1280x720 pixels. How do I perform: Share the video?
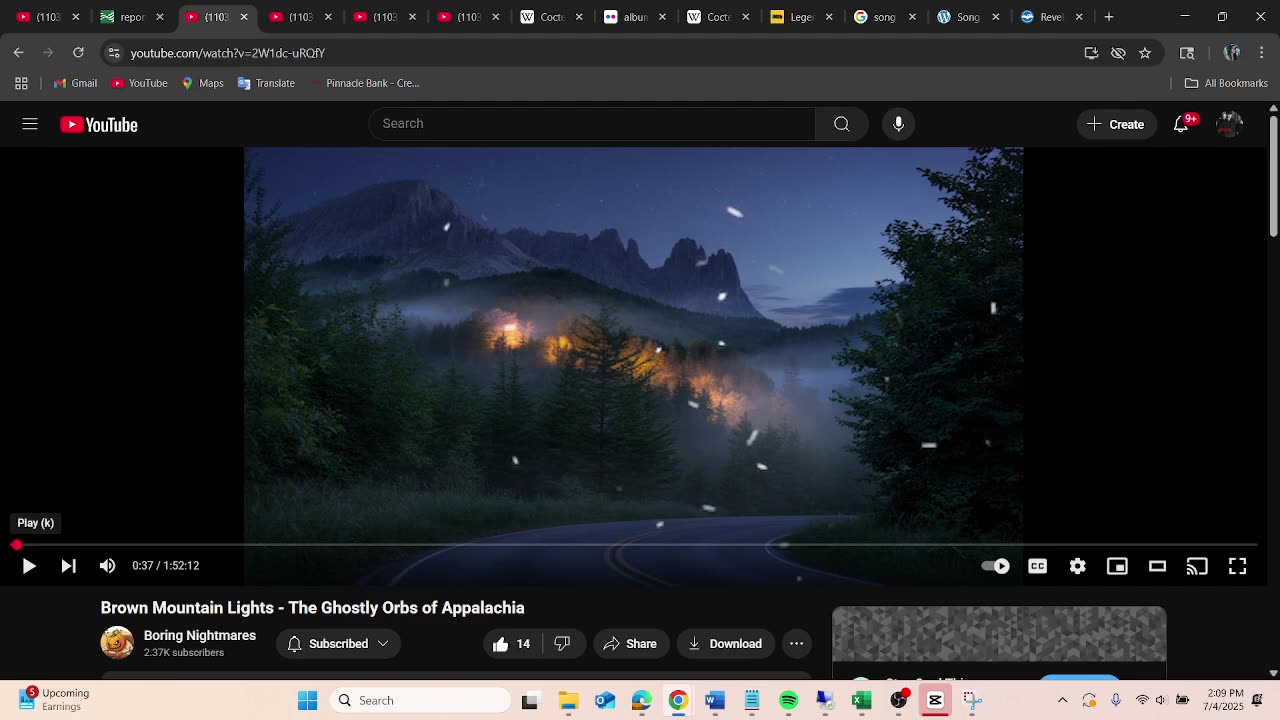pos(630,644)
